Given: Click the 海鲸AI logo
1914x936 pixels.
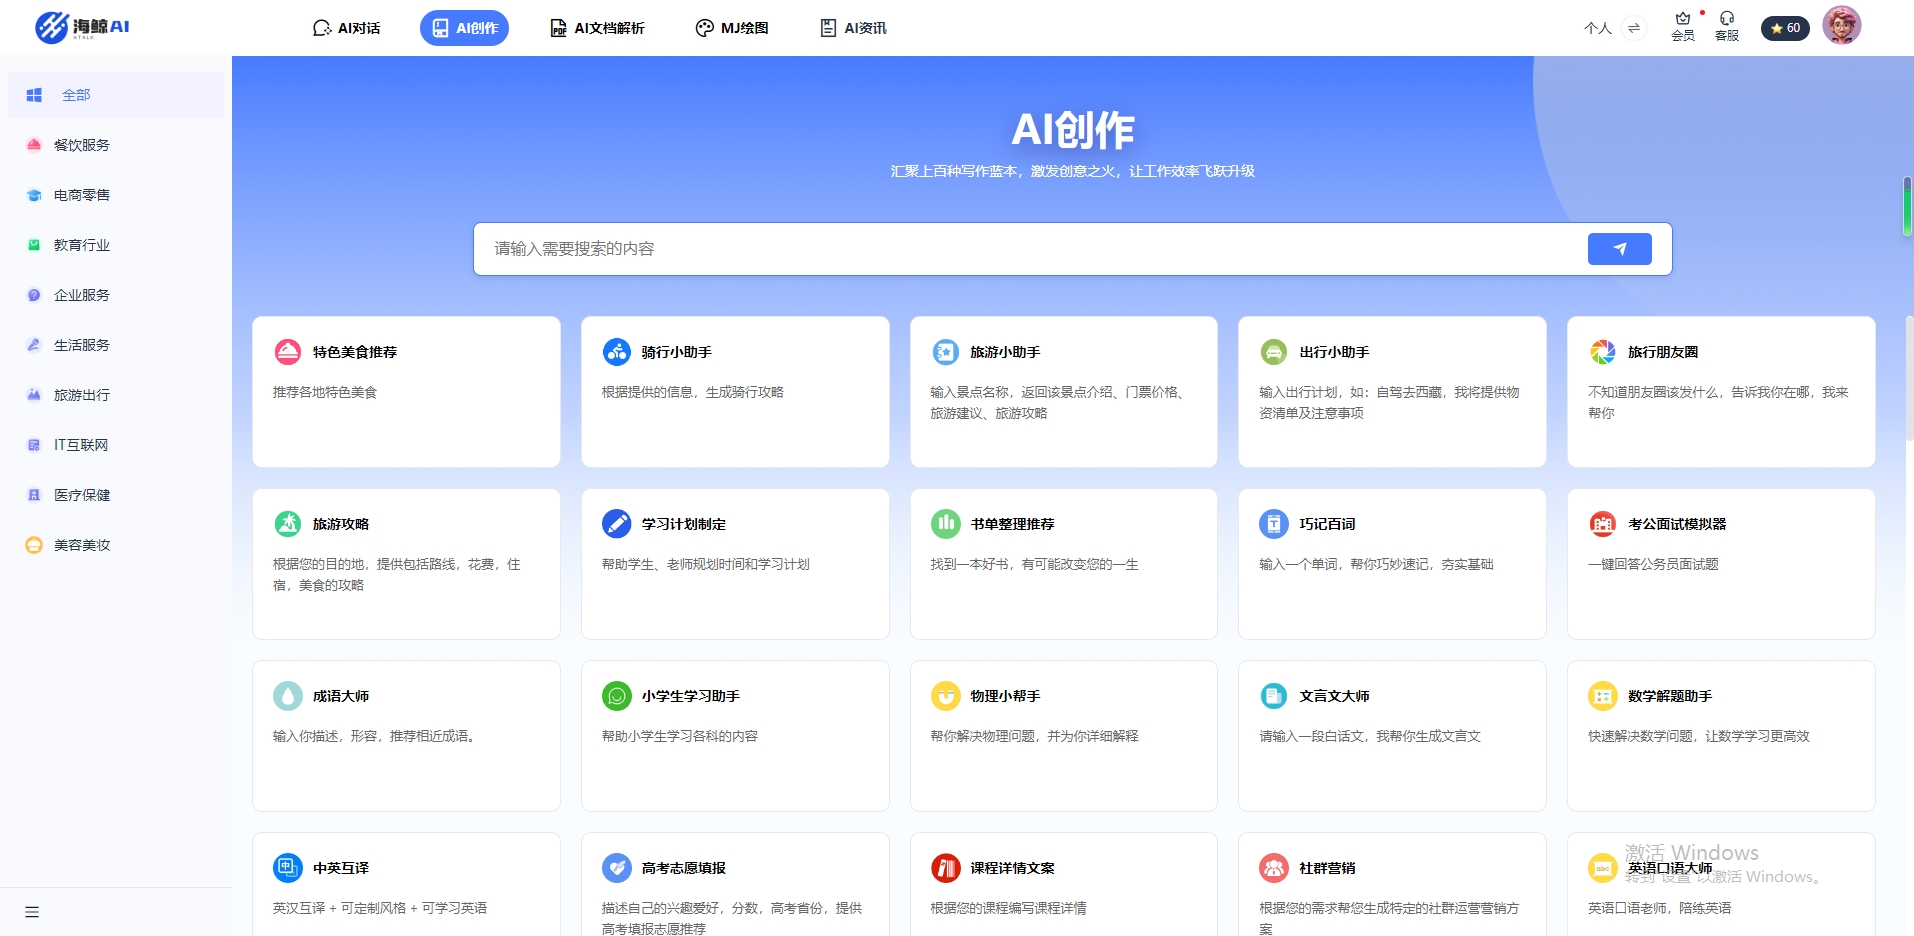Looking at the screenshot, I should 82,27.
